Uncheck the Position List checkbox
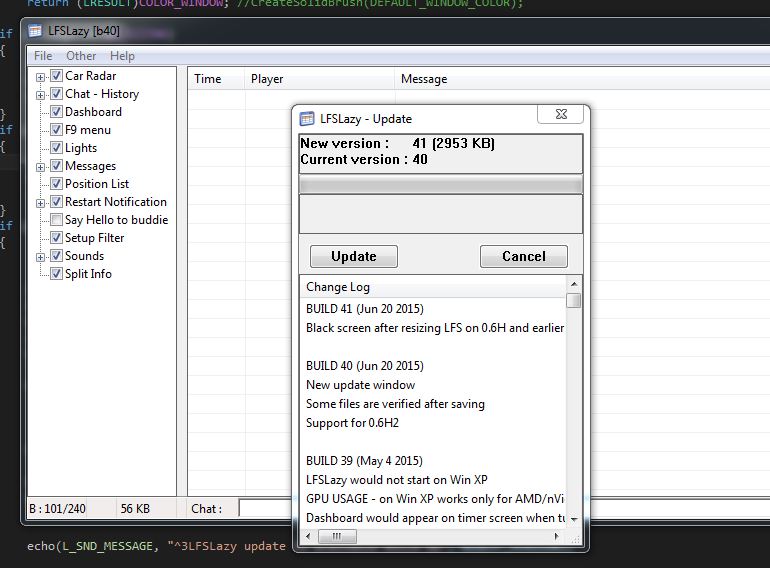Image resolution: width=770 pixels, height=568 pixels. [56, 184]
